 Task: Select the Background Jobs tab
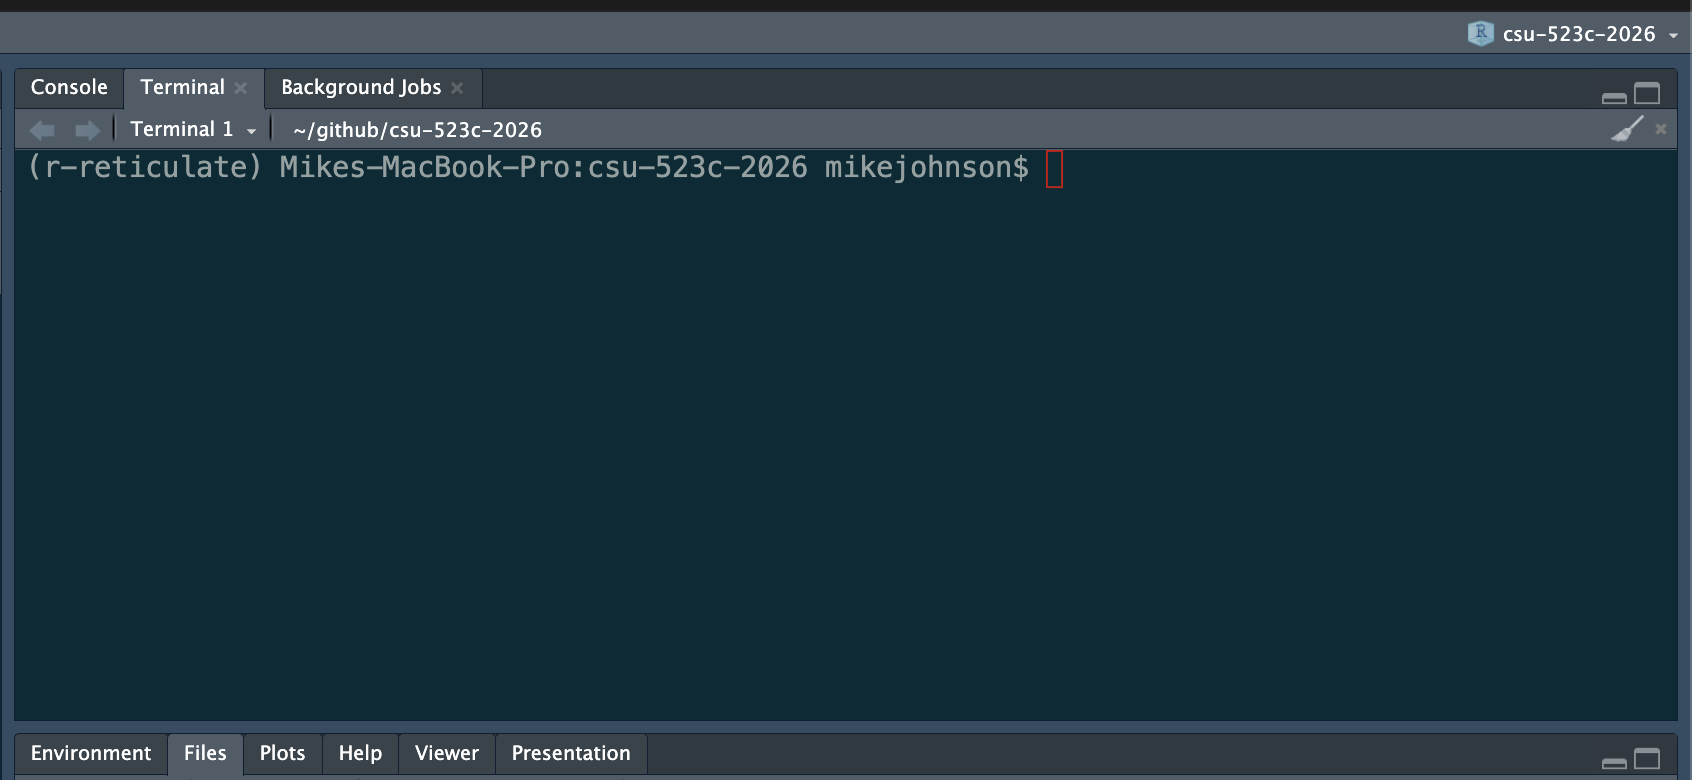coord(360,88)
